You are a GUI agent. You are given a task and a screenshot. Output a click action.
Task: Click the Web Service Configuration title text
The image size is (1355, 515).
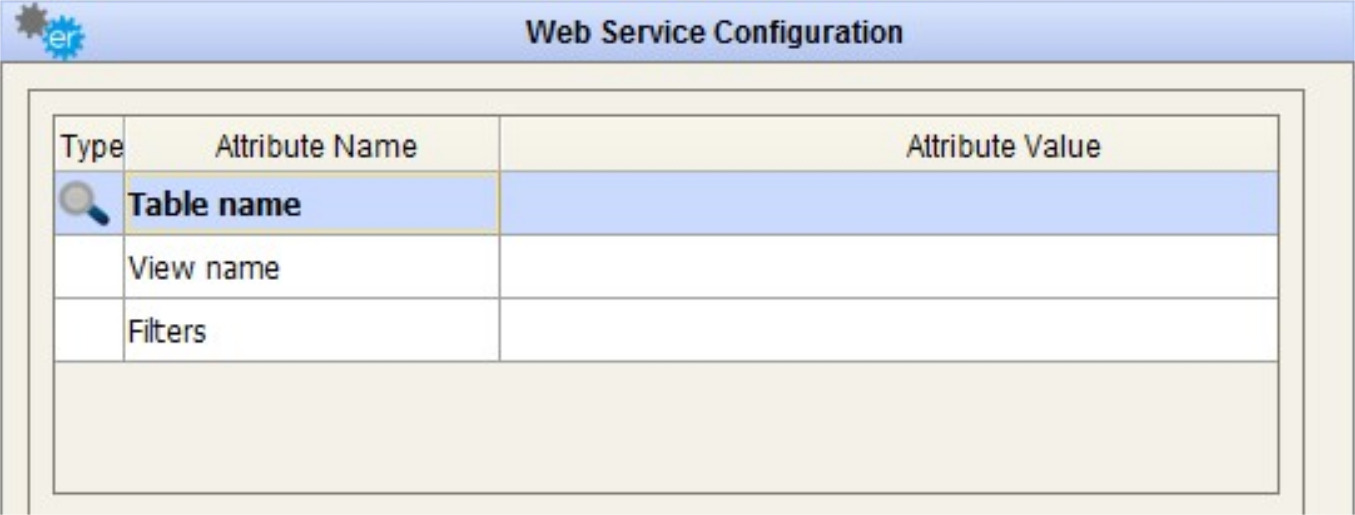(x=715, y=33)
